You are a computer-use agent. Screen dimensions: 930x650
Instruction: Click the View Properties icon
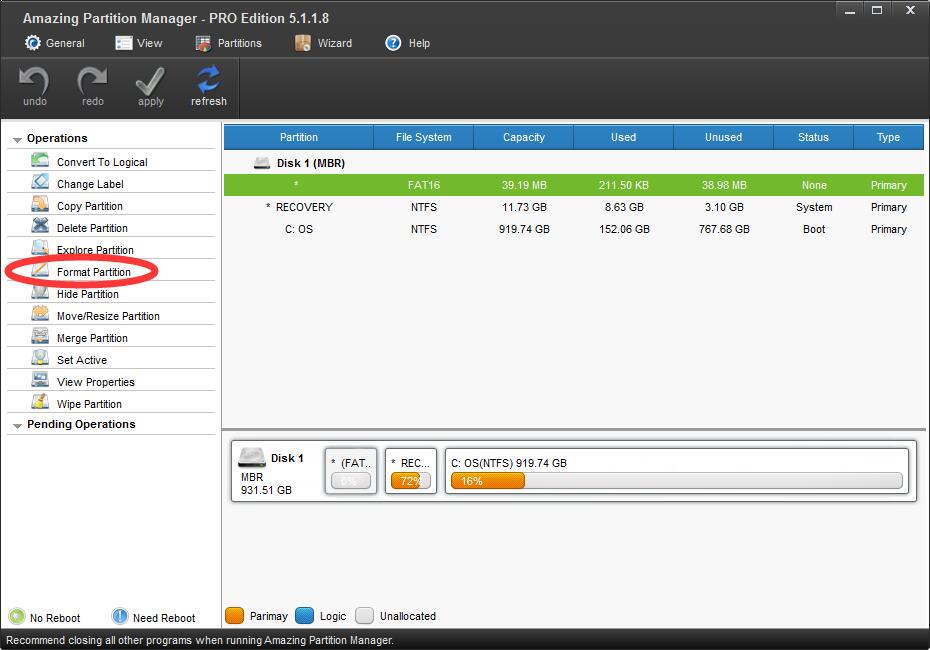(x=40, y=380)
